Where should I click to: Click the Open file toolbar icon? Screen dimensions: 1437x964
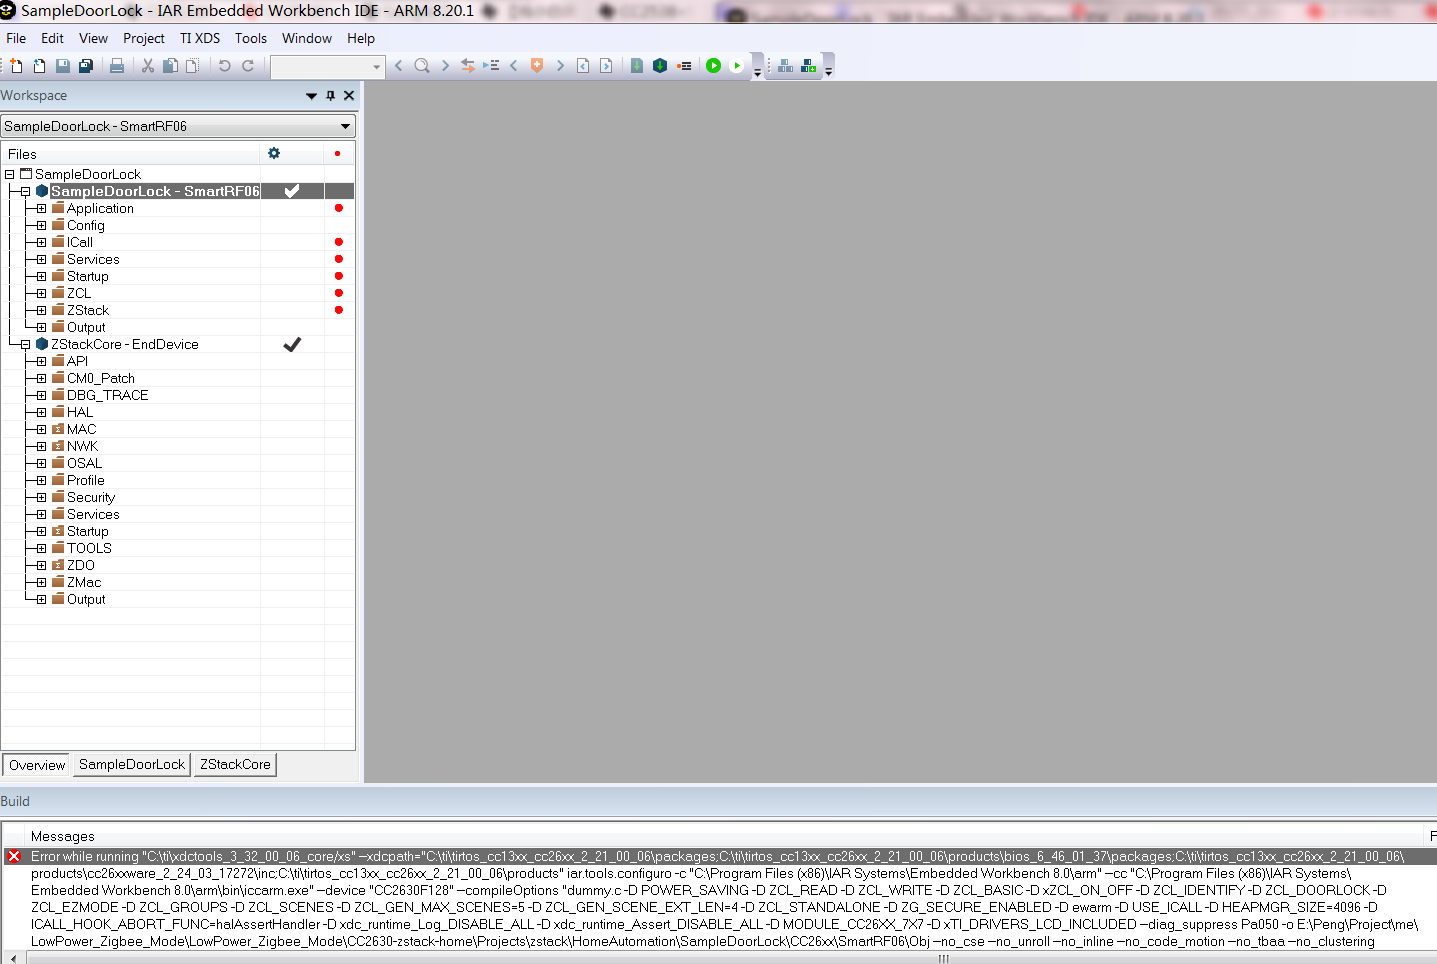39,66
